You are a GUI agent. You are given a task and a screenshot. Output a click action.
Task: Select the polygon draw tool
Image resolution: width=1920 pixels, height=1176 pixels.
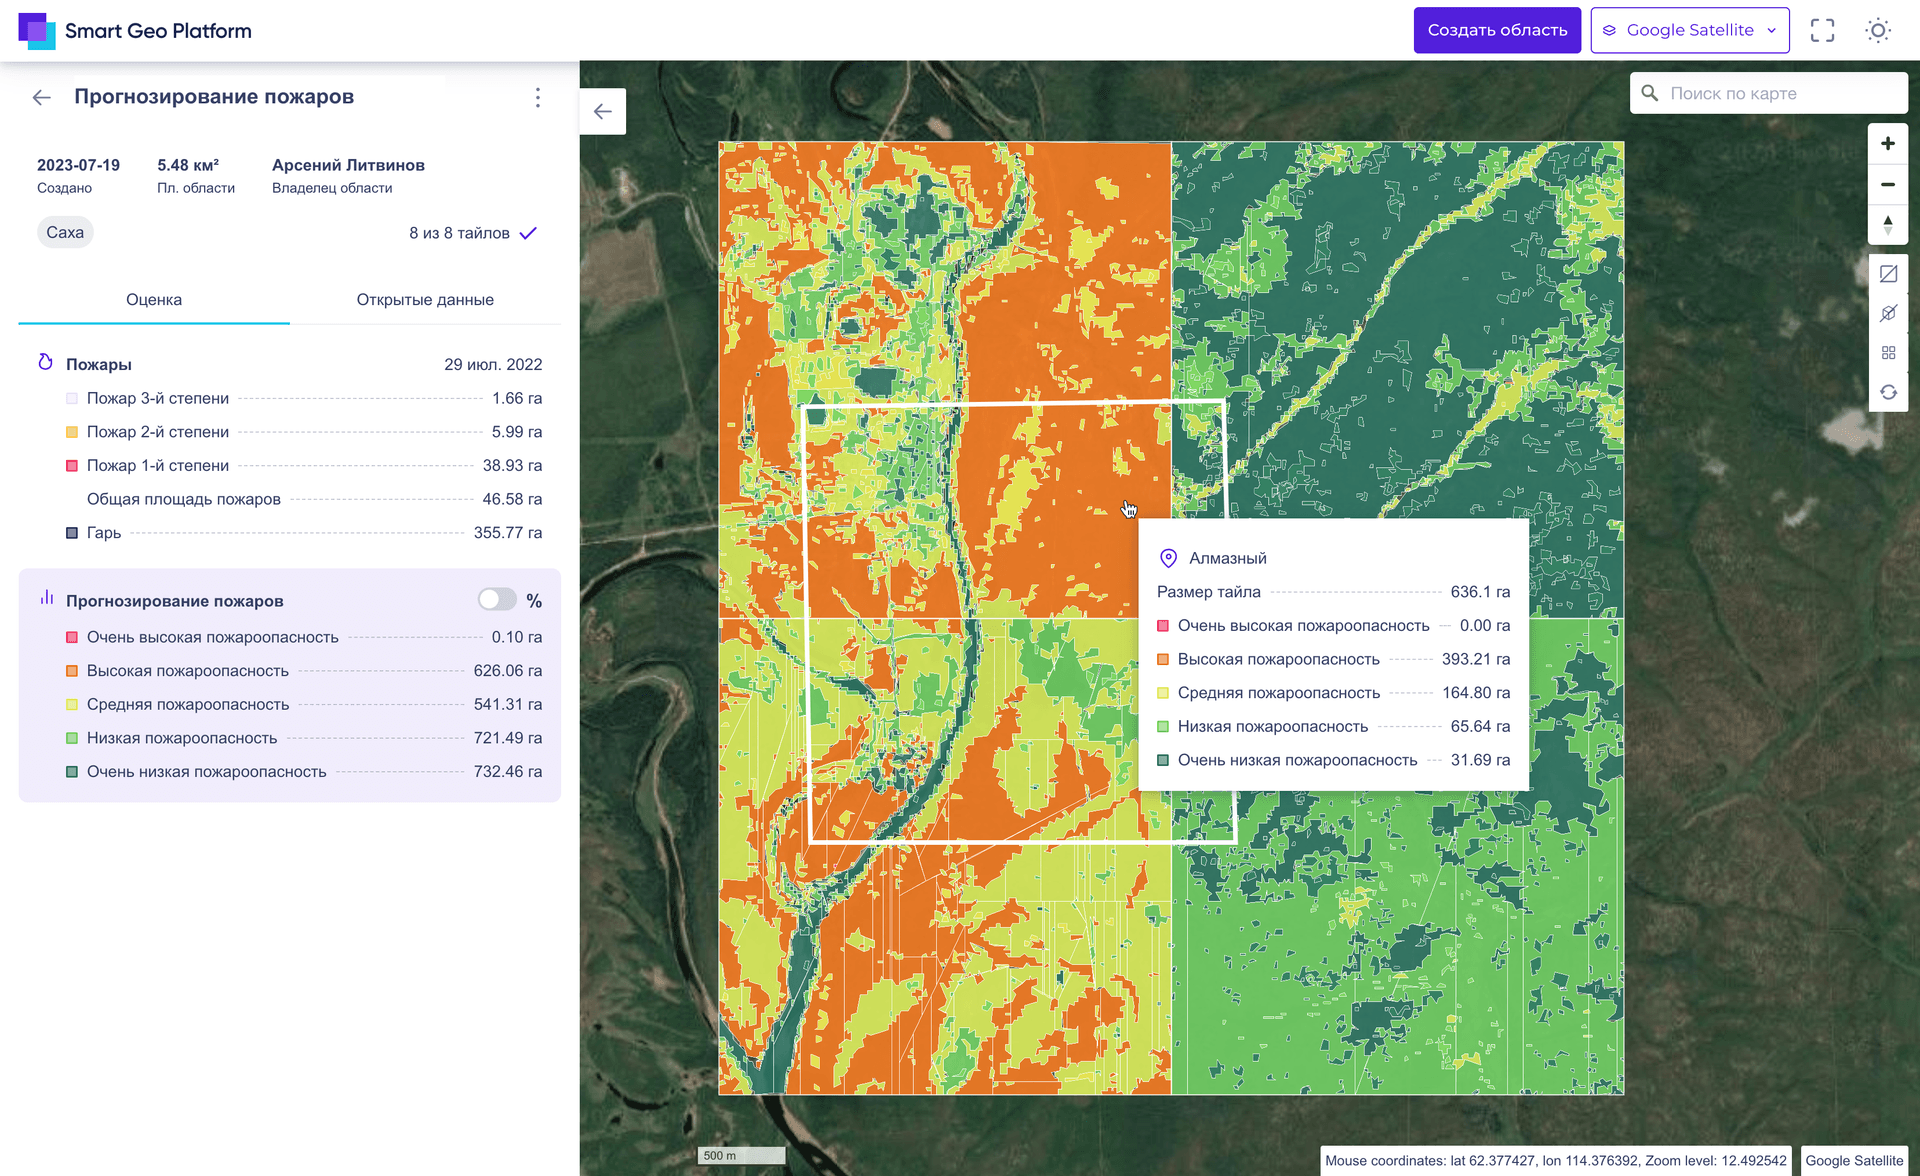click(1888, 273)
